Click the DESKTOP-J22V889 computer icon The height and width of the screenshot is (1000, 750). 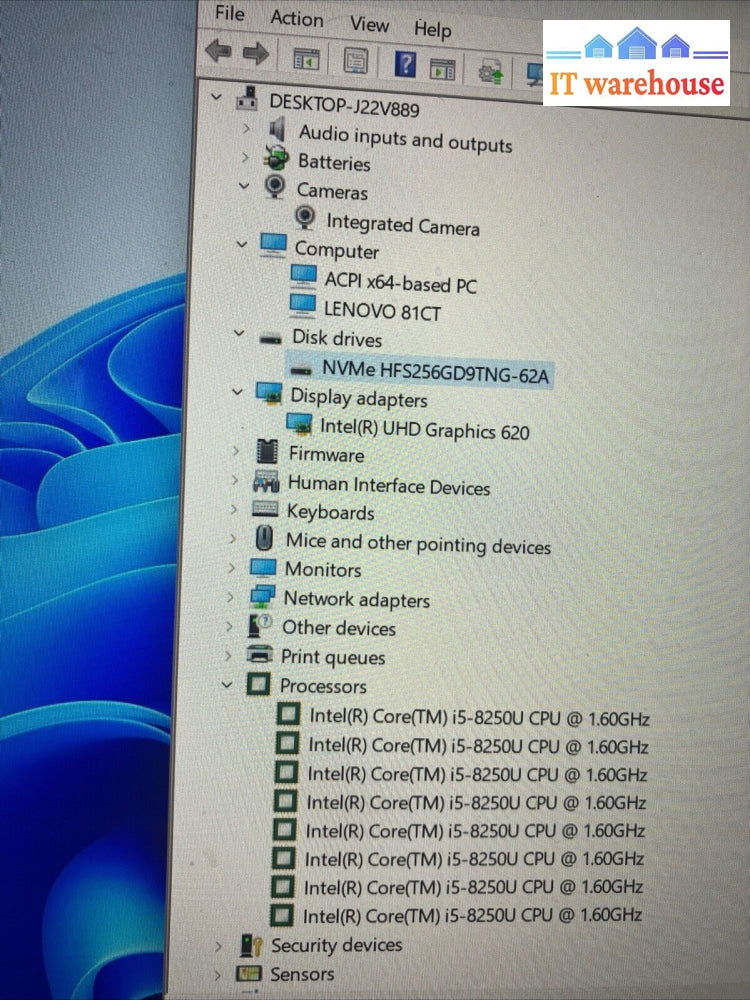247,98
